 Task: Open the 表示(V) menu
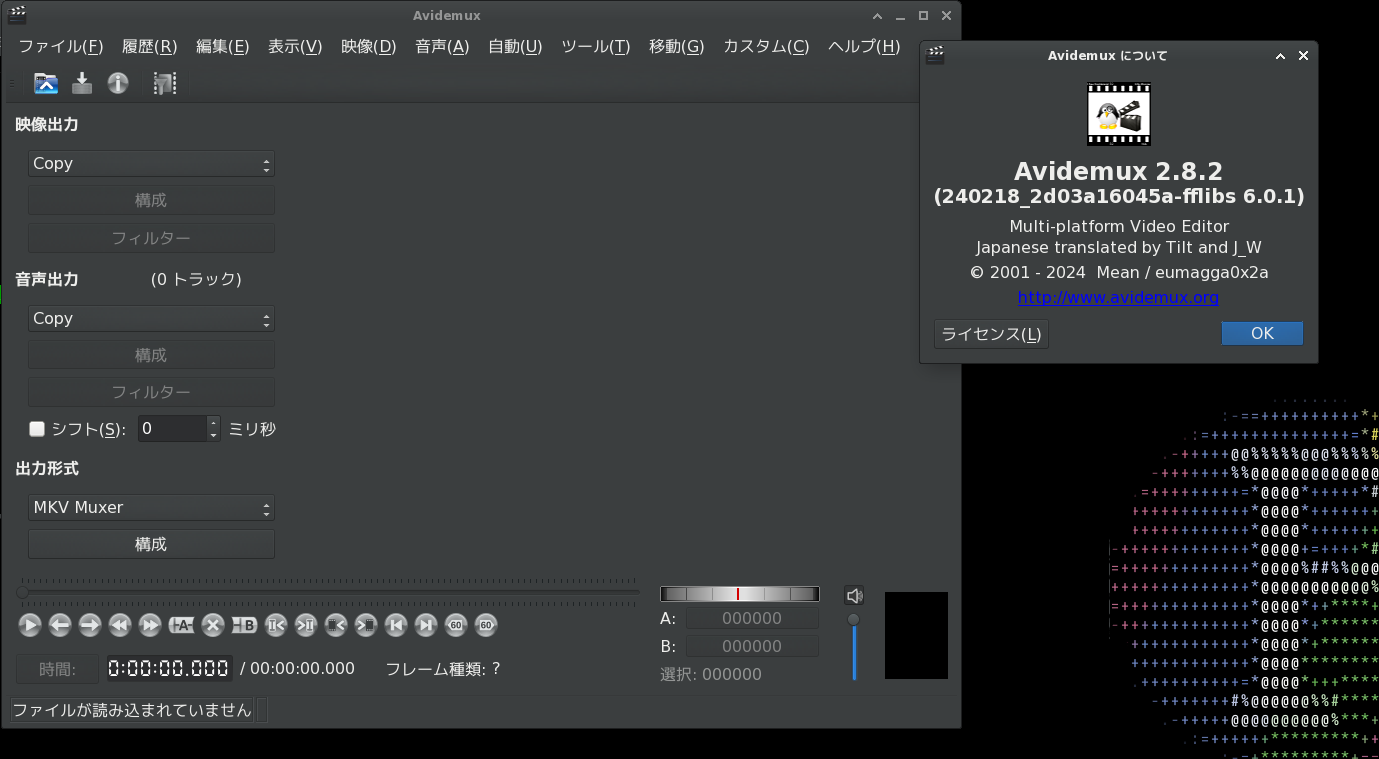tap(295, 47)
